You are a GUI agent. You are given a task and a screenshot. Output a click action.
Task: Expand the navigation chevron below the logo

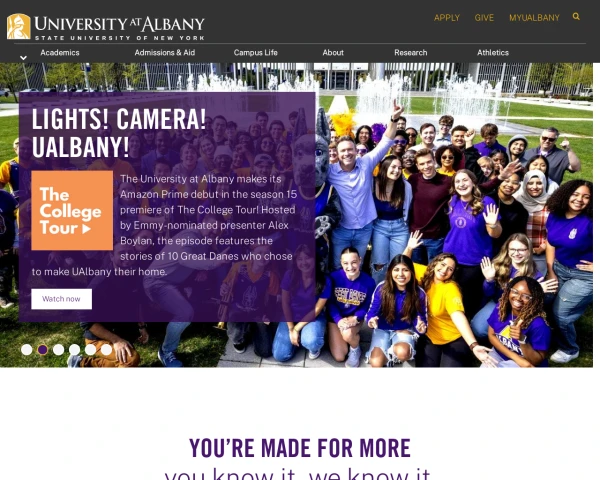pos(23,58)
